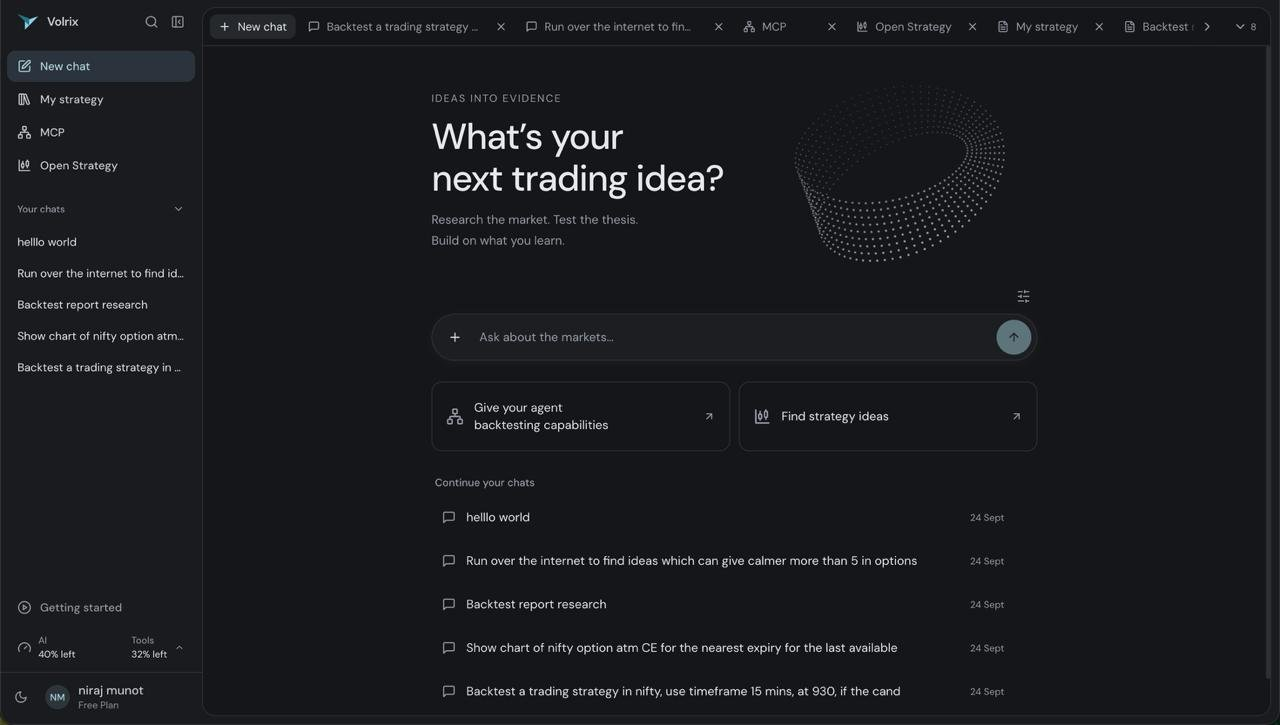The width and height of the screenshot is (1280, 725).
Task: Open the tab overflow dropdown showing 8
Action: pos(1246,27)
